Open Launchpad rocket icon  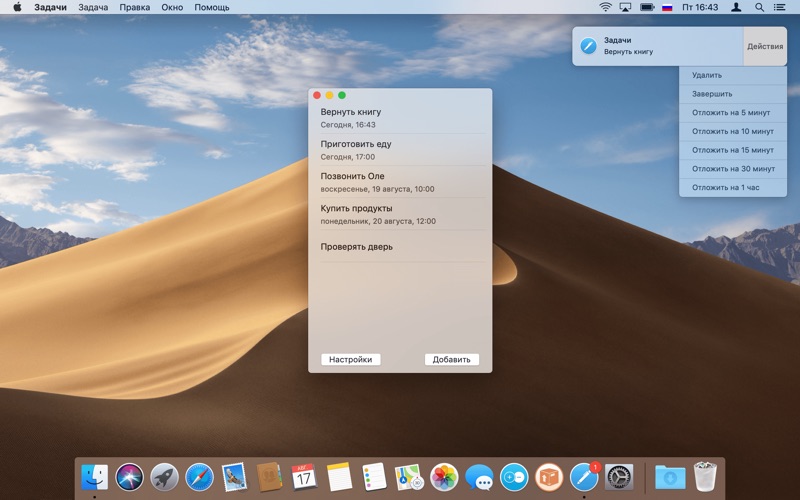point(164,478)
